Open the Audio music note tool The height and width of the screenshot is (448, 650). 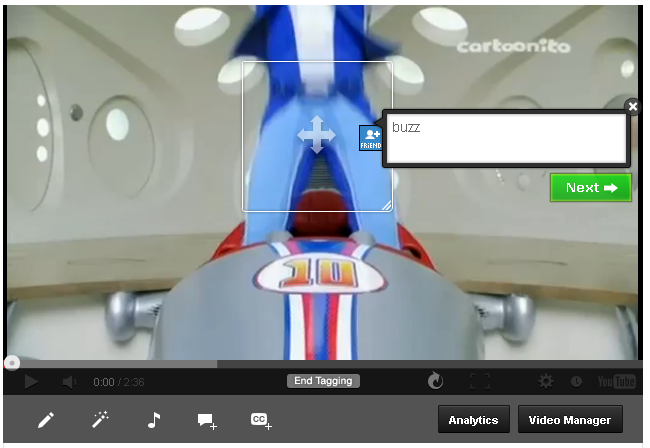pos(153,421)
